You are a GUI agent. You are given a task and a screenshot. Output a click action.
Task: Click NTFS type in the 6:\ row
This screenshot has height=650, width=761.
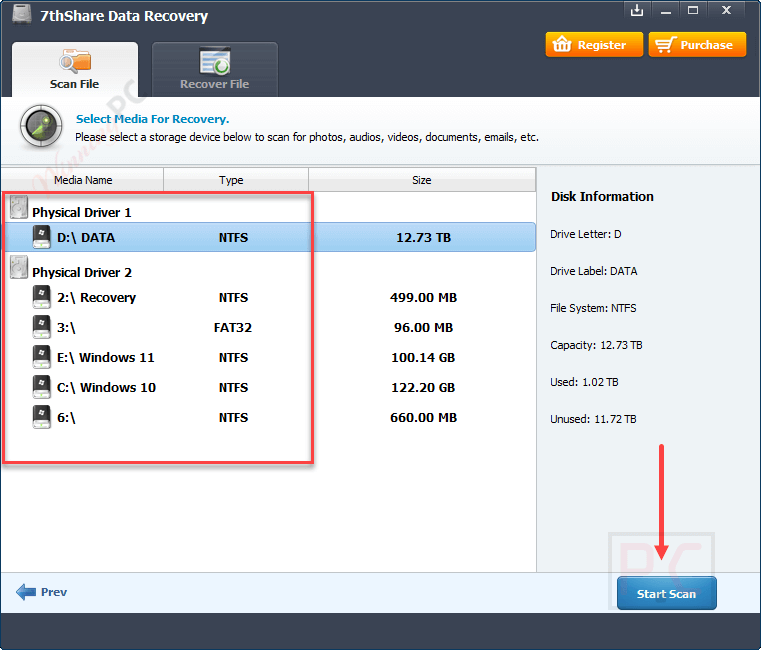click(233, 418)
